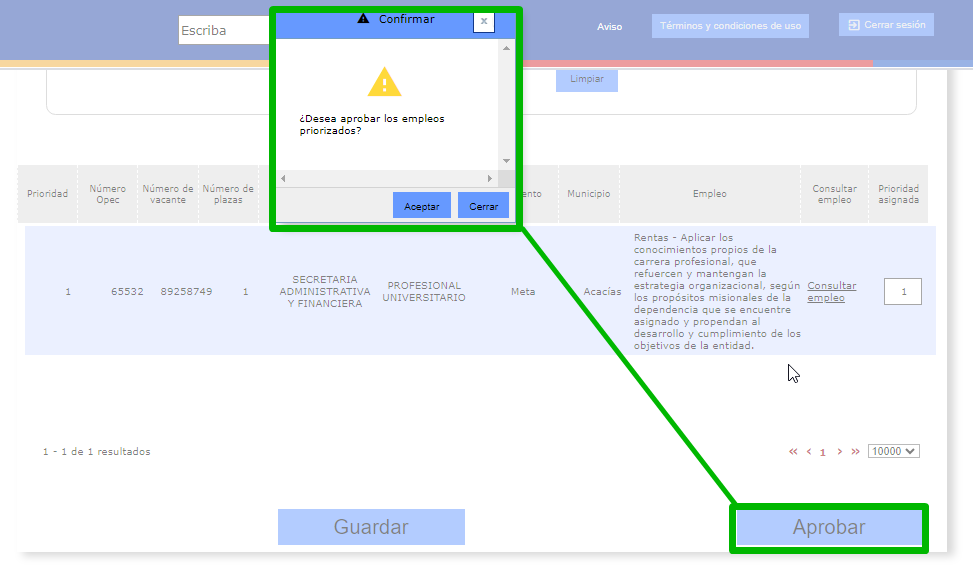The height and width of the screenshot is (579, 973).
Task: Go to the first results page
Action: coord(793,451)
